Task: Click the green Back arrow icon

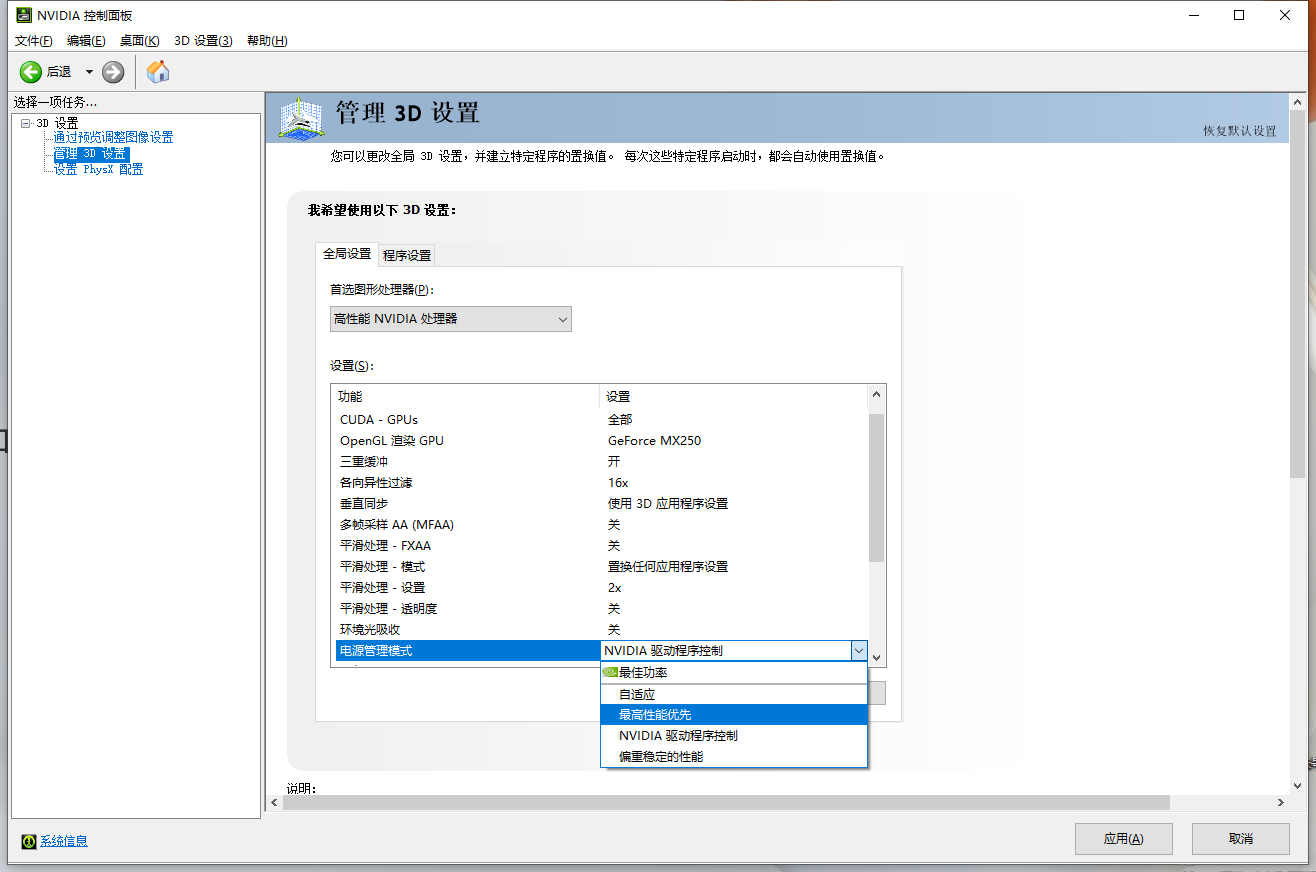Action: 31,71
